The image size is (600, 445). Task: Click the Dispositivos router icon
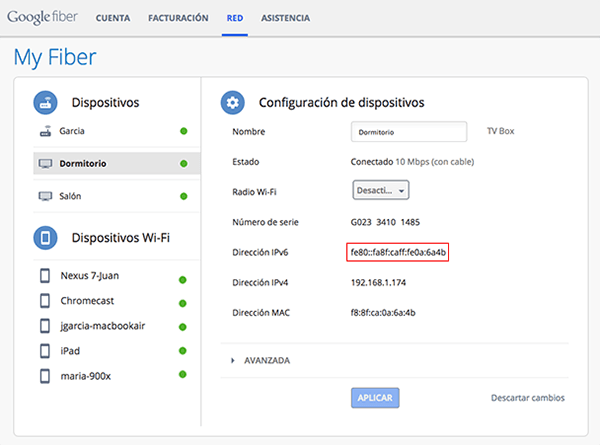(x=46, y=102)
